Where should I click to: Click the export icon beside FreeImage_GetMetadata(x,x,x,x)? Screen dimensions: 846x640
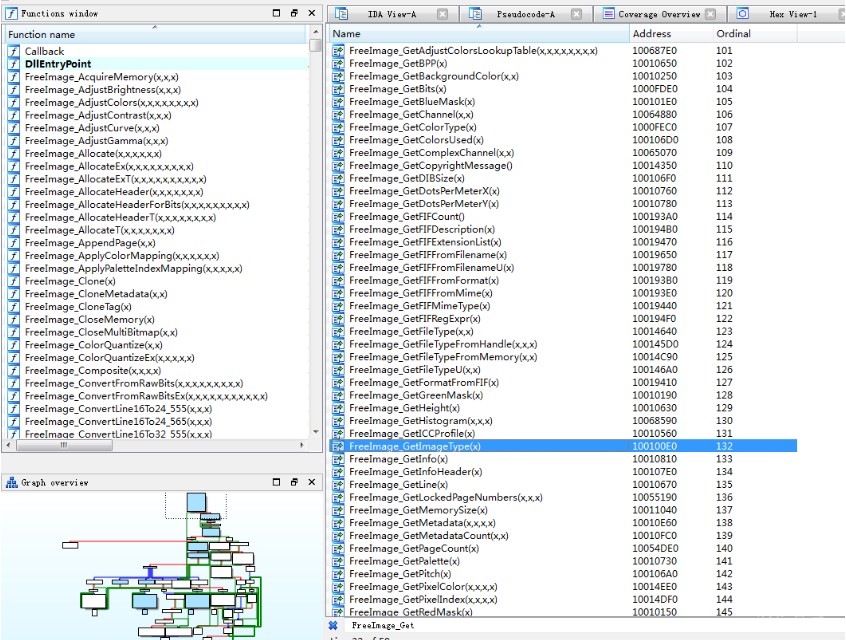[x=338, y=523]
